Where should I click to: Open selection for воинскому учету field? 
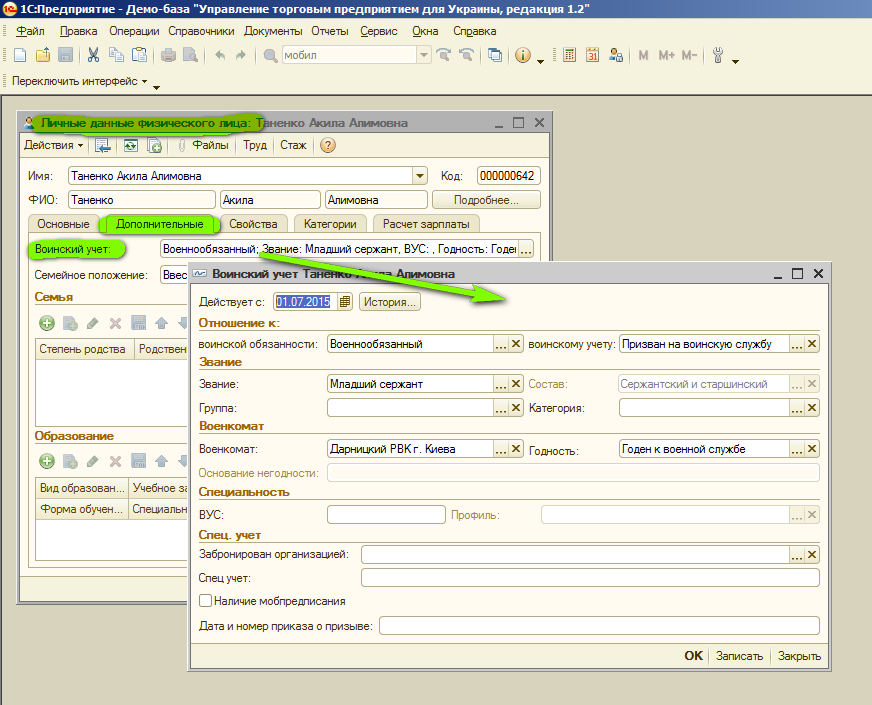click(x=797, y=344)
